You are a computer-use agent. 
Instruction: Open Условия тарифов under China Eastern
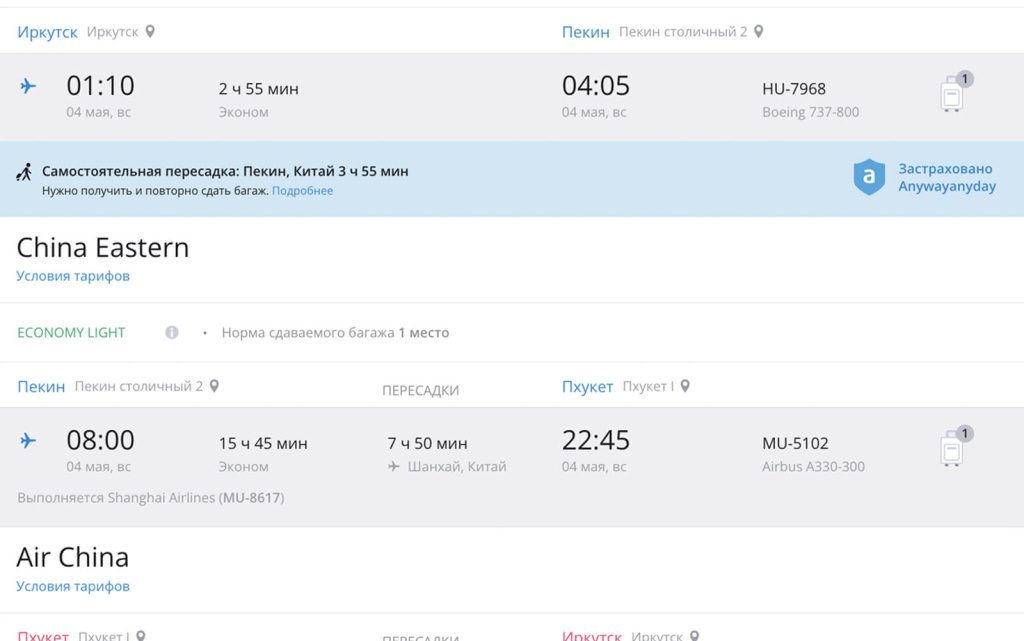[73, 276]
